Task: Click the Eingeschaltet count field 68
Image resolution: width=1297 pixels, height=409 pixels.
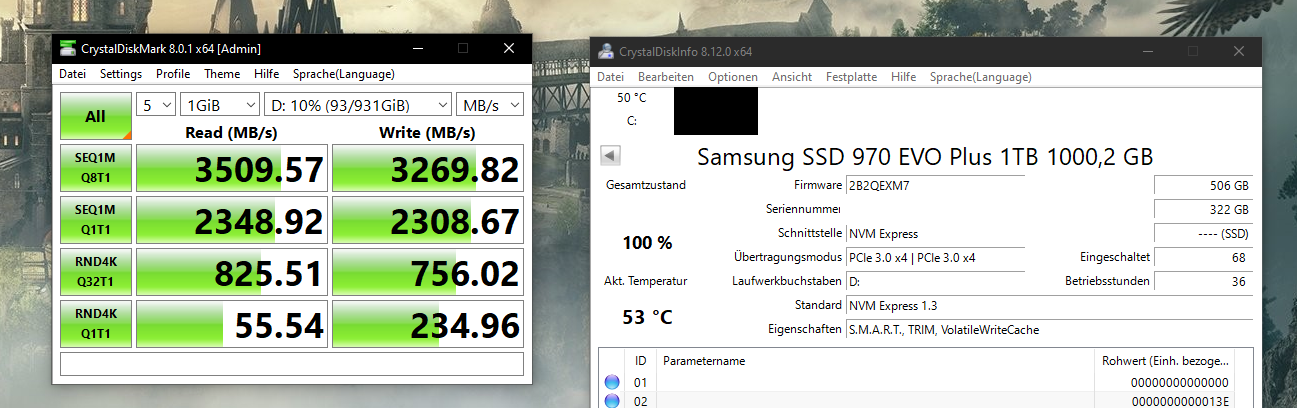Action: point(1203,257)
